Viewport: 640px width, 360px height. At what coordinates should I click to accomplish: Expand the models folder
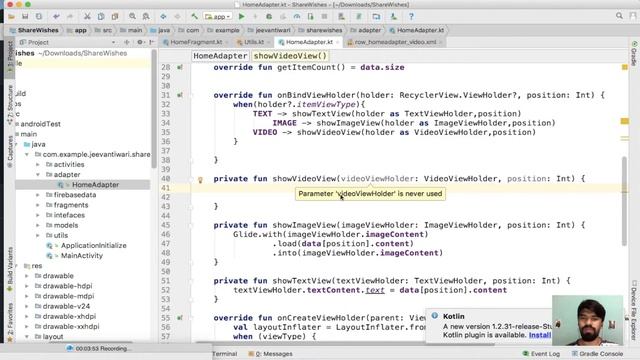38,225
